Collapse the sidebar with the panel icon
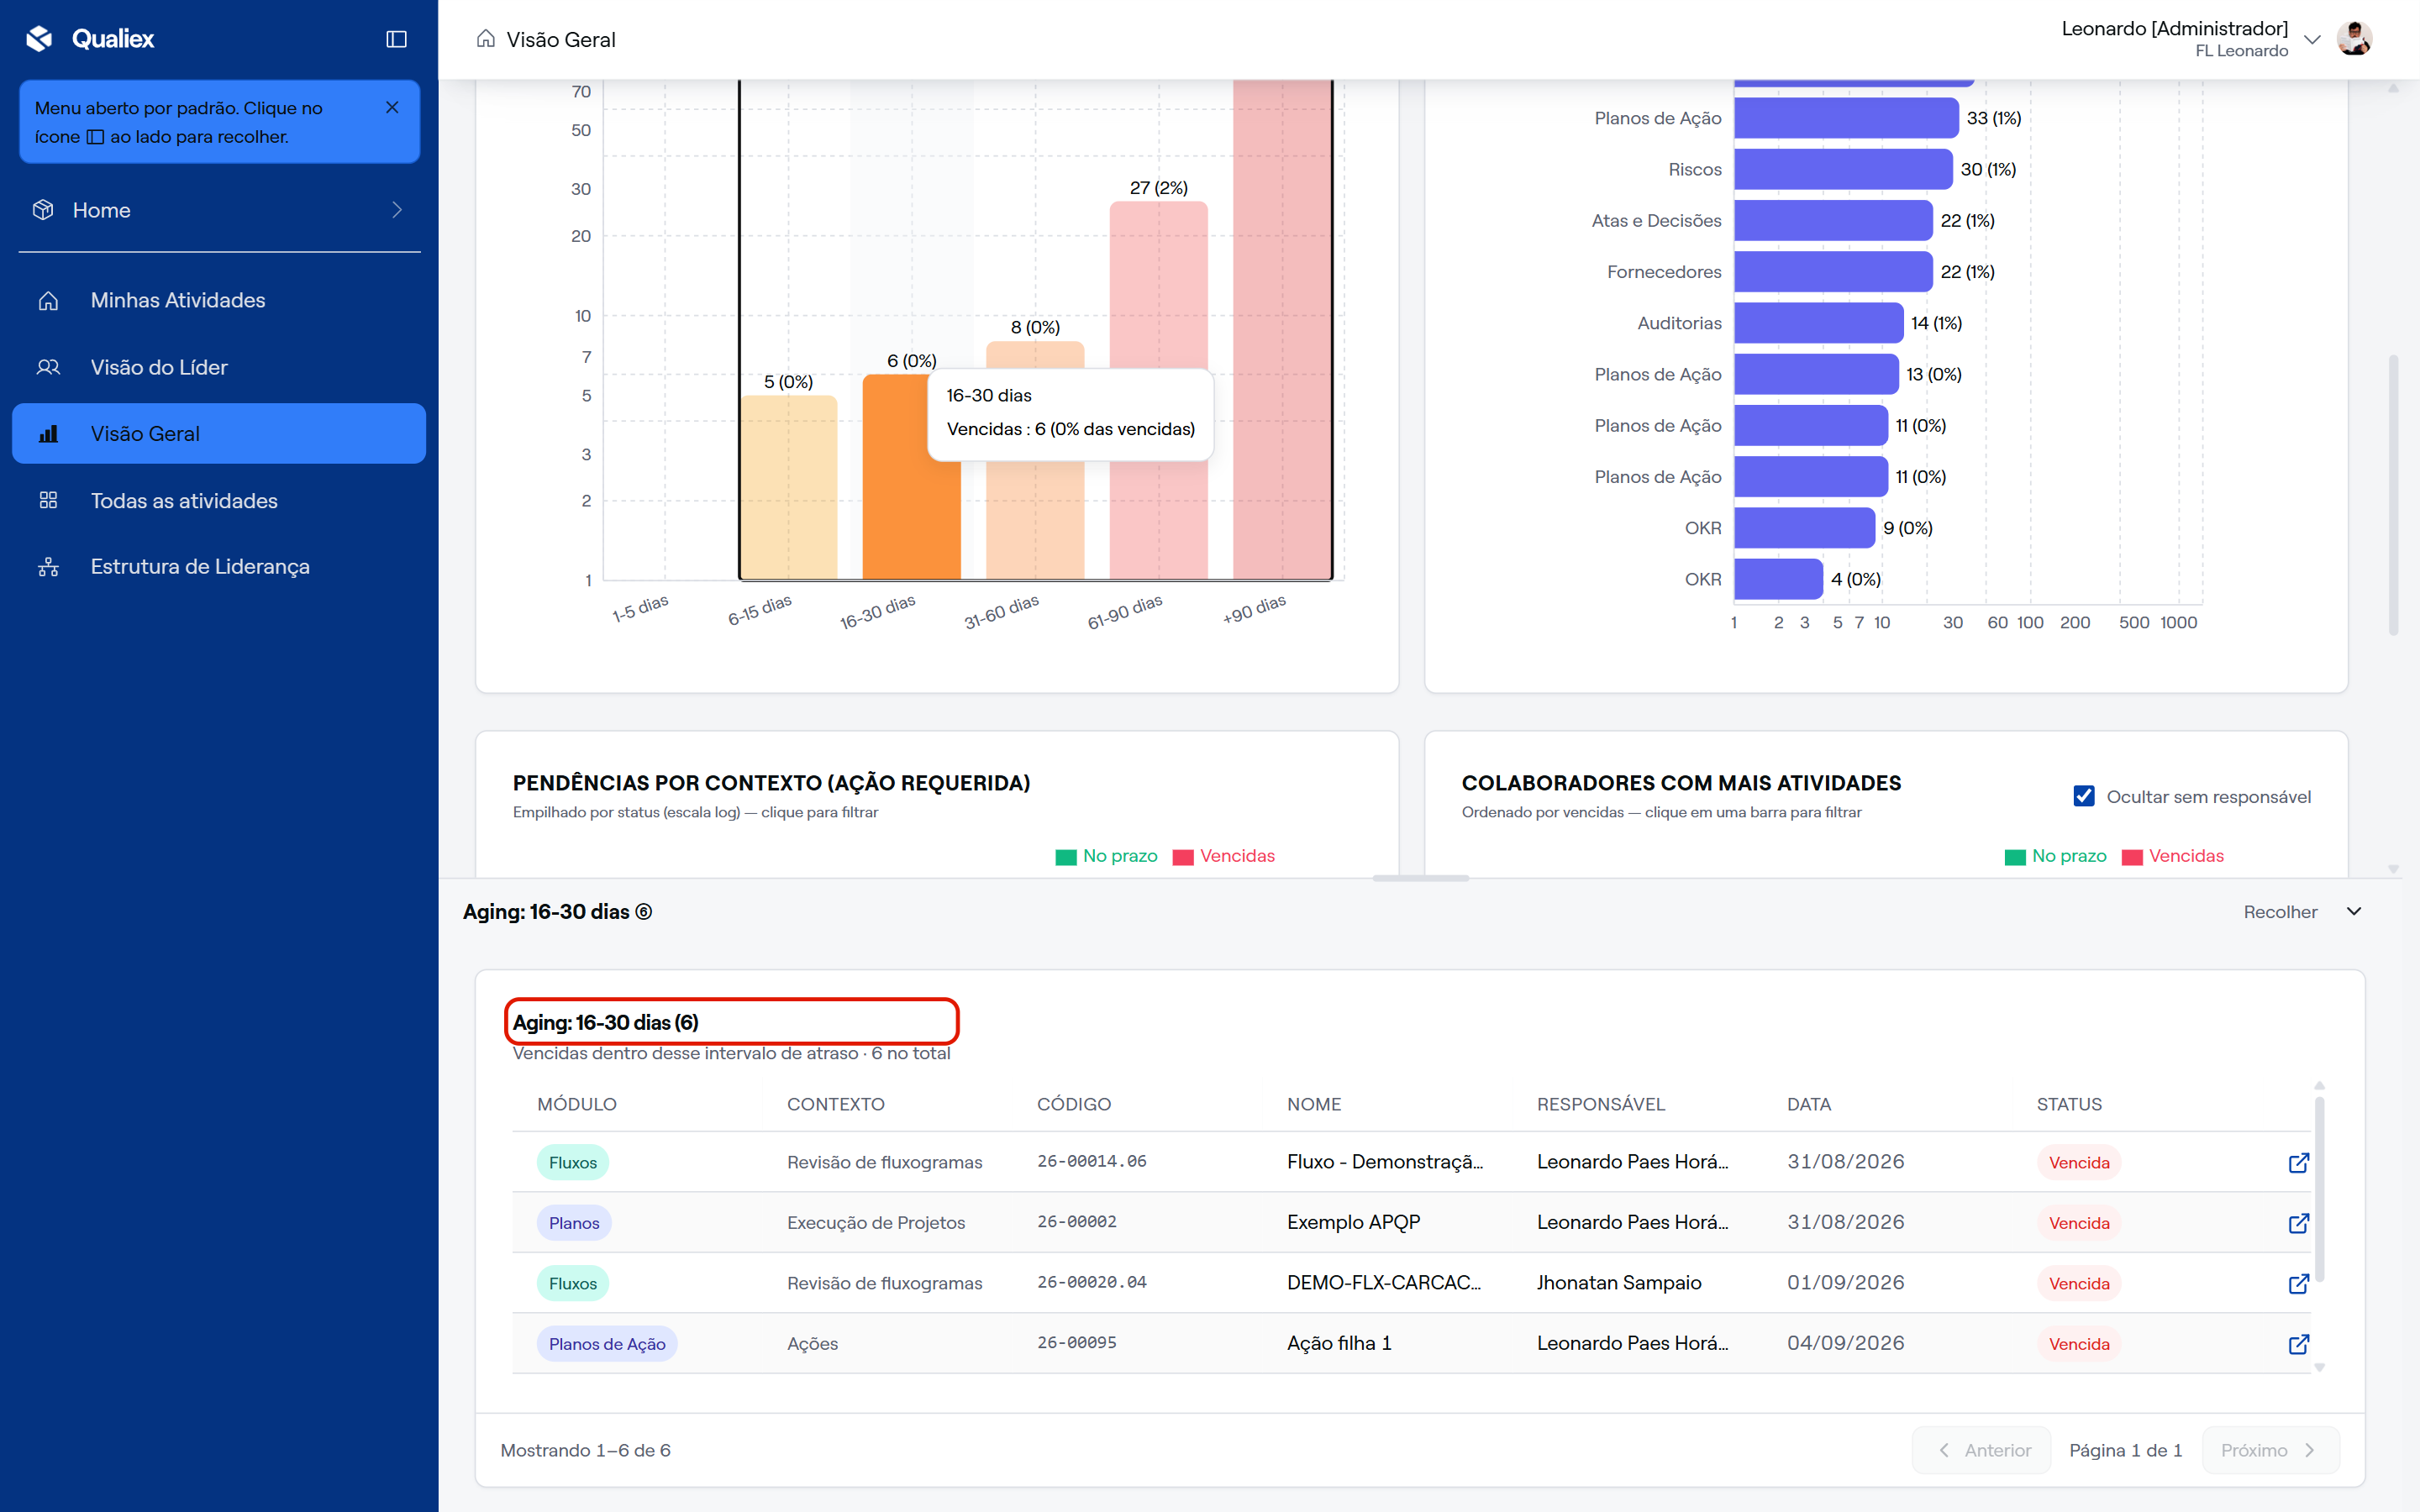Viewport: 2420px width, 1512px height. pos(396,39)
